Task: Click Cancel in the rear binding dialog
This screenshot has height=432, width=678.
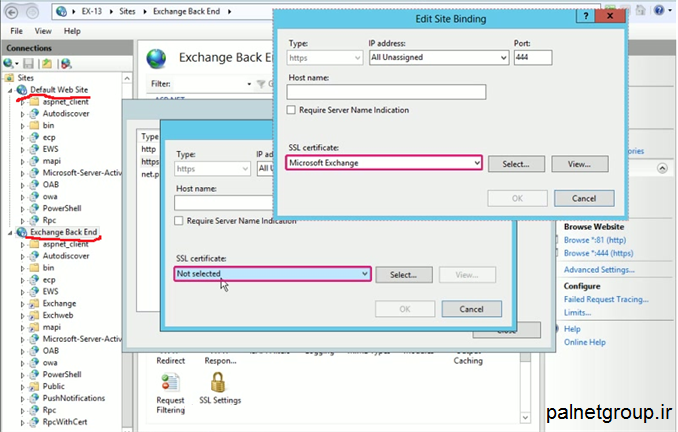Action: [471, 309]
